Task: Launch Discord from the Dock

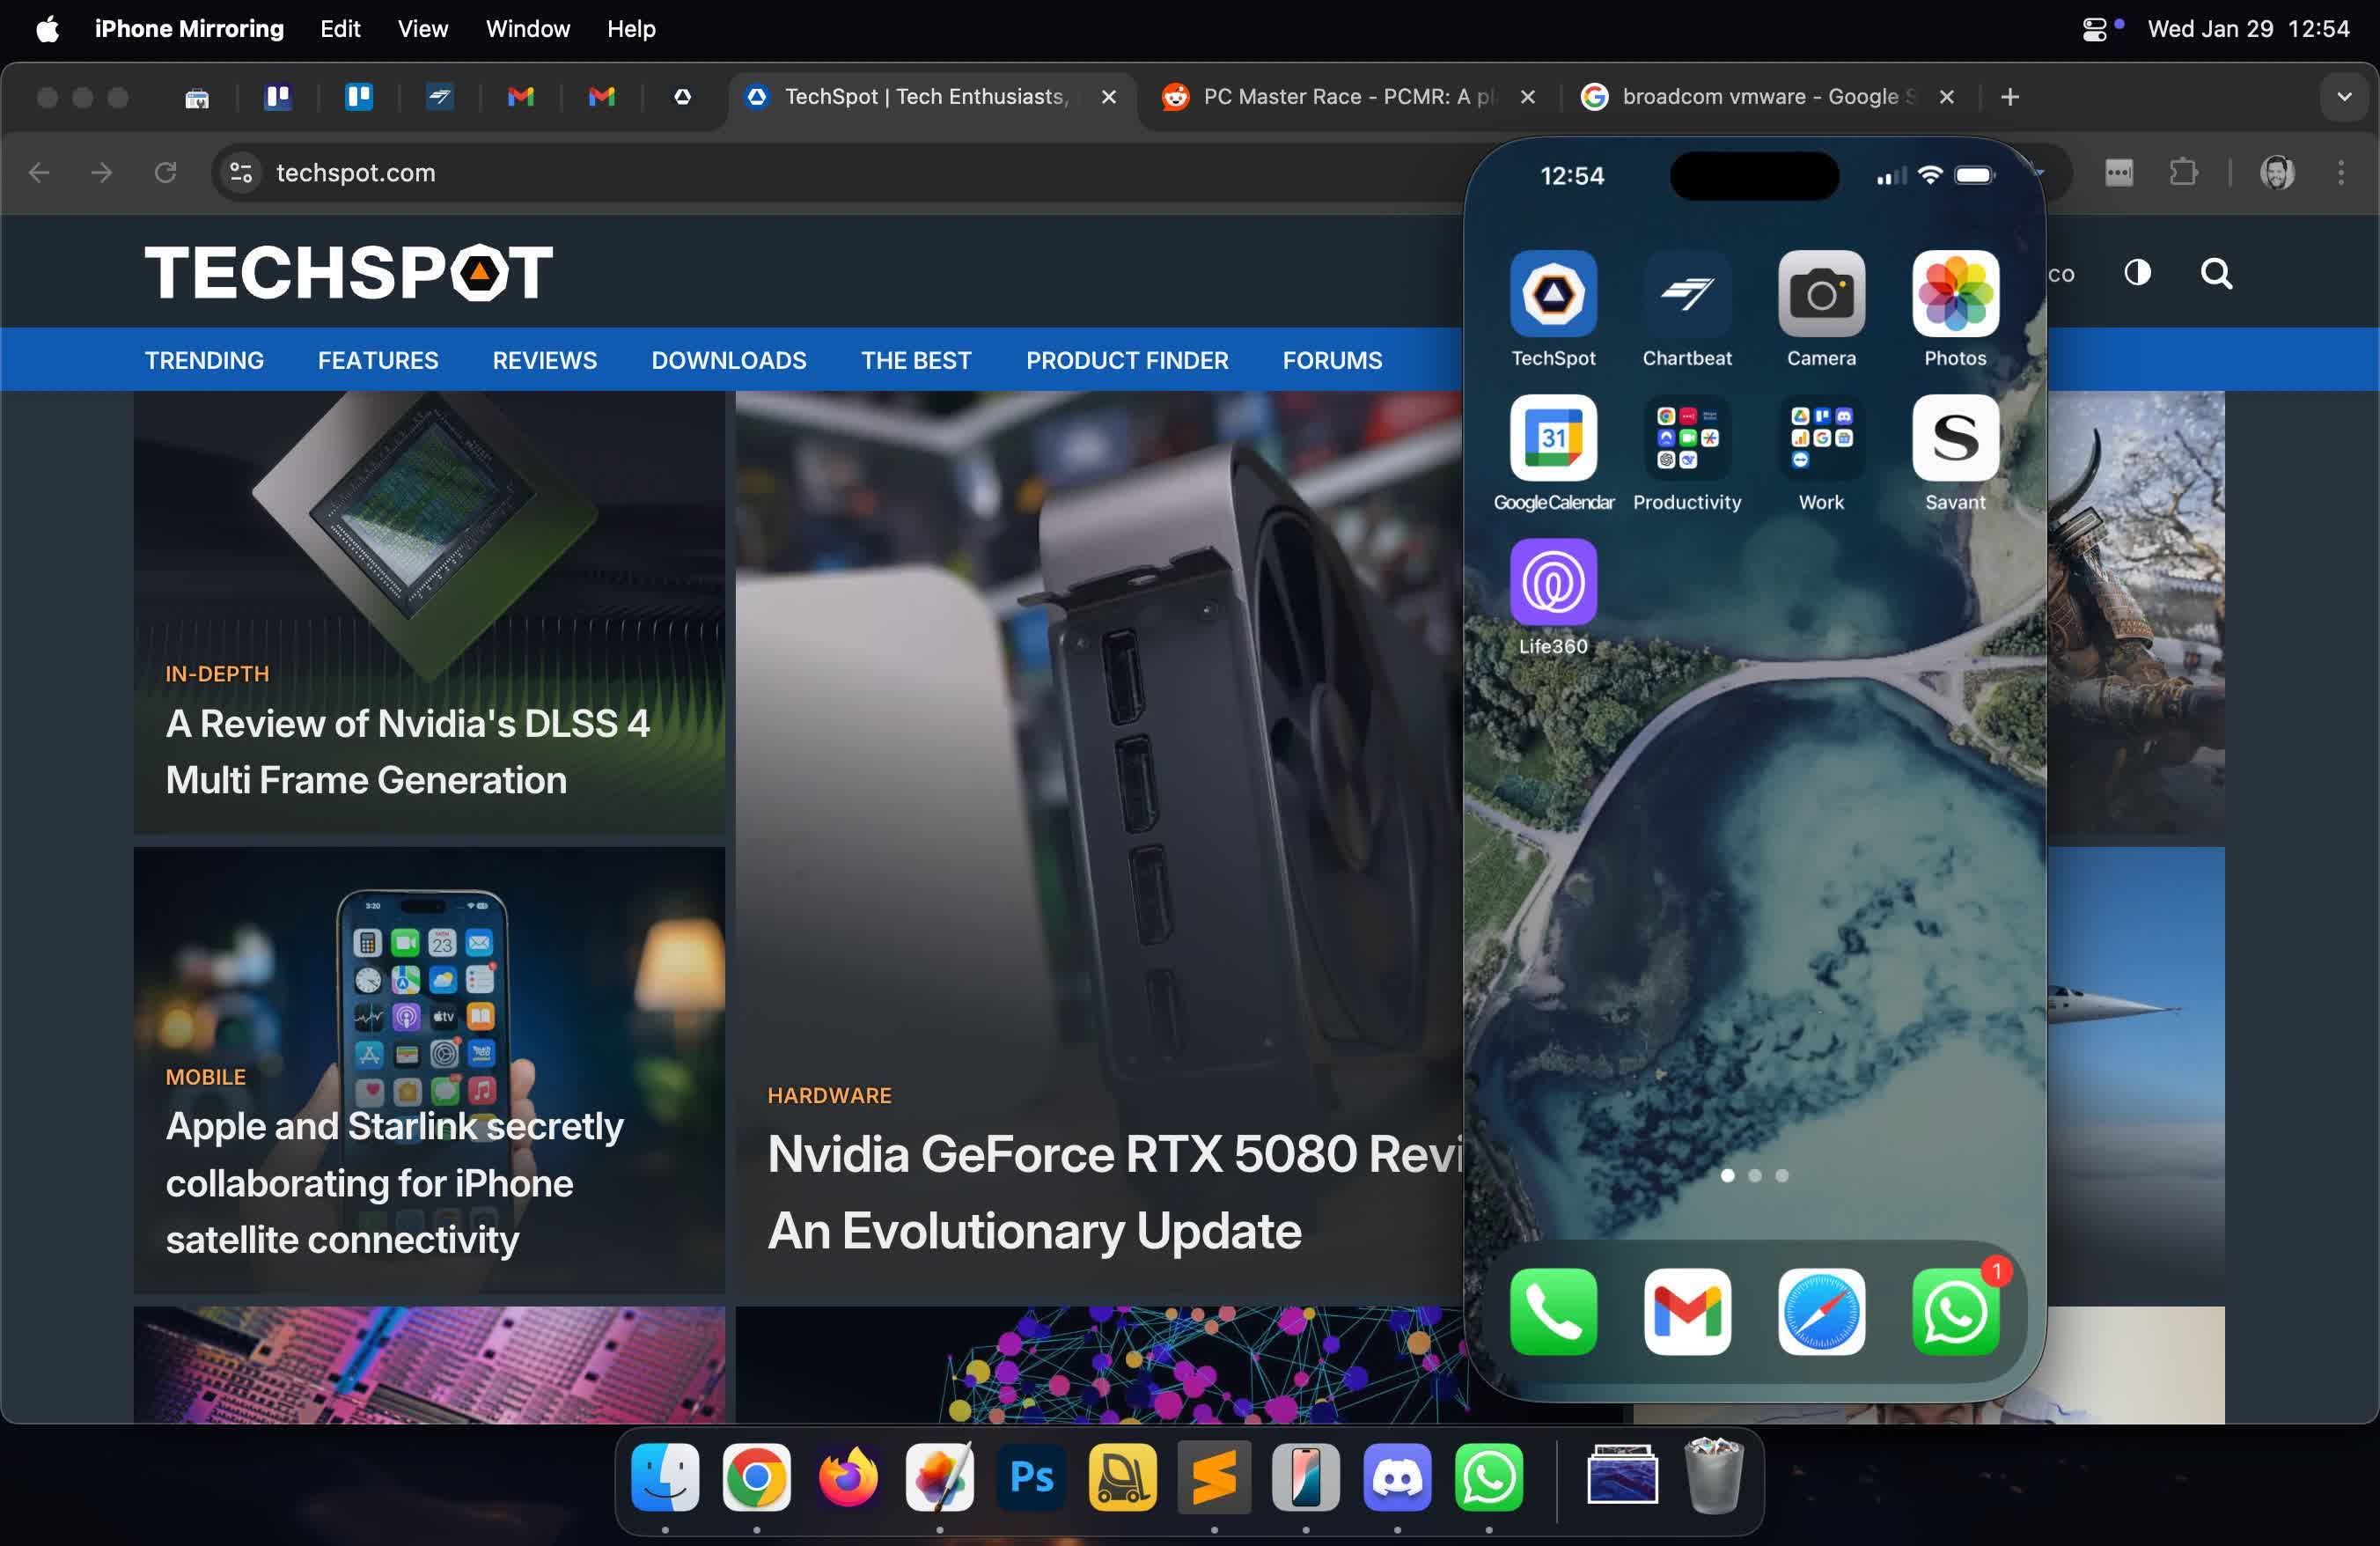Action: [x=1397, y=1477]
